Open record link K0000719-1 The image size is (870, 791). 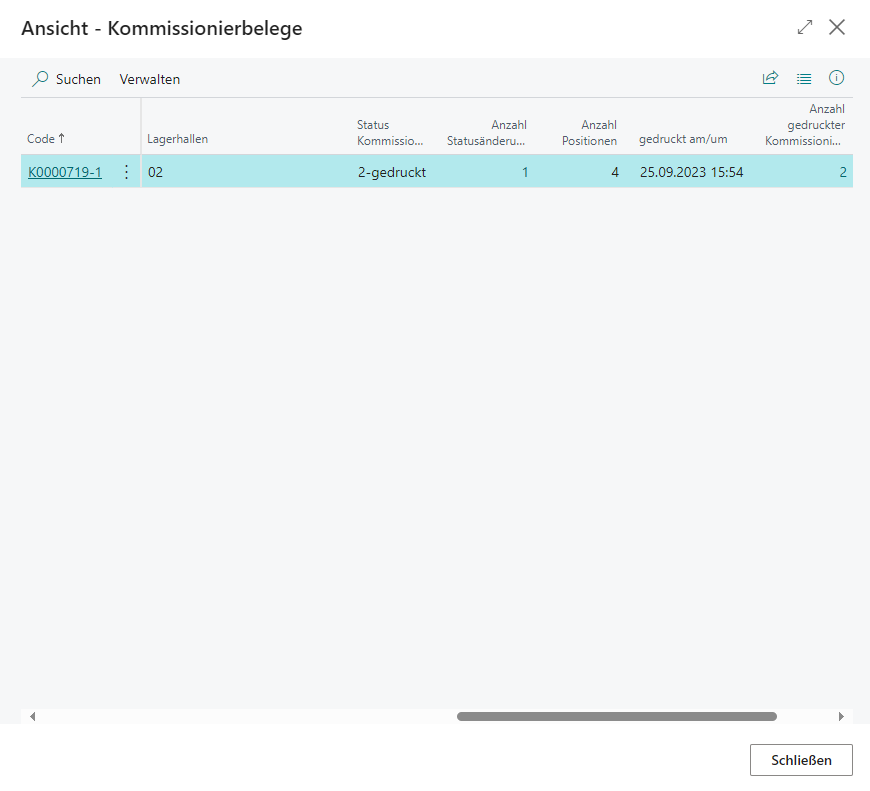coord(65,172)
